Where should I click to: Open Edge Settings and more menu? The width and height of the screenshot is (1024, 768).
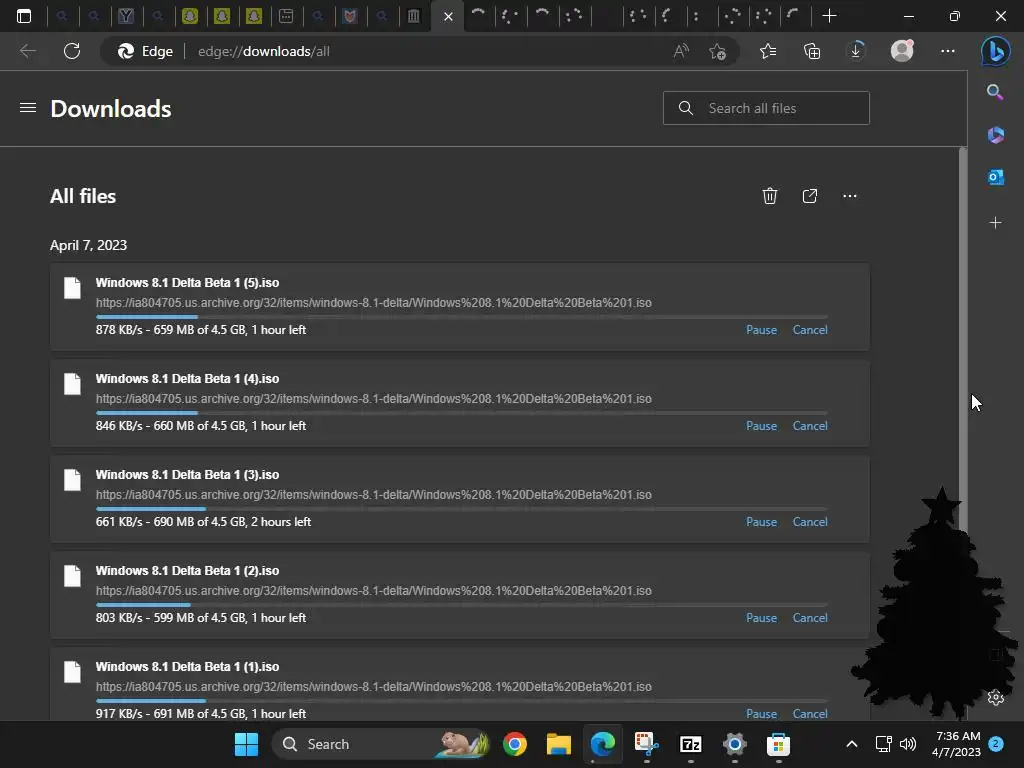click(948, 51)
